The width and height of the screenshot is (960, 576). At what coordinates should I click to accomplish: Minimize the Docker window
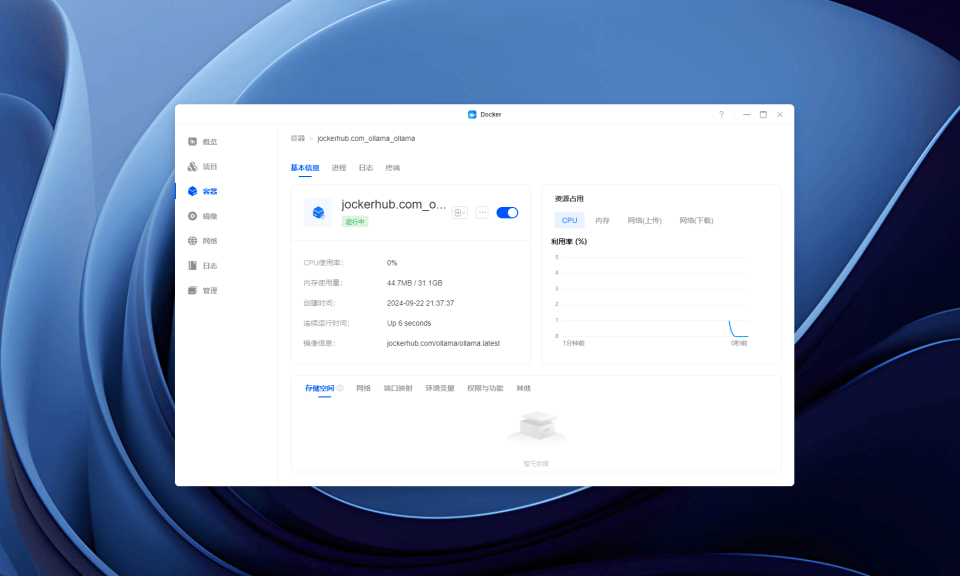[x=746, y=114]
